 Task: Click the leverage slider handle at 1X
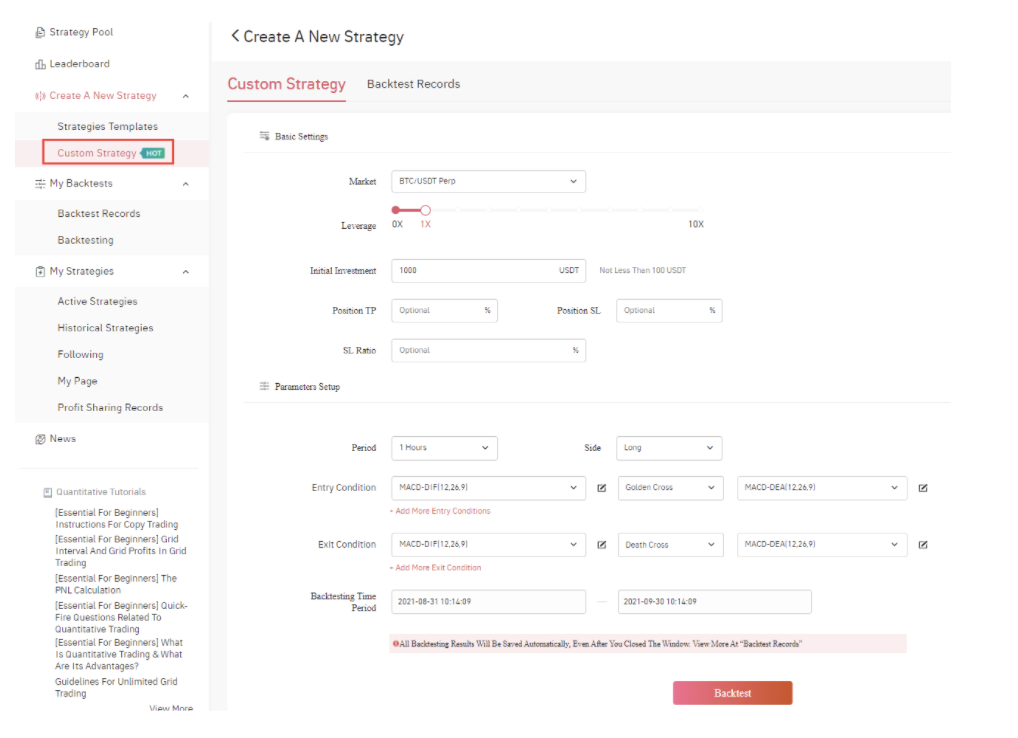[425, 210]
